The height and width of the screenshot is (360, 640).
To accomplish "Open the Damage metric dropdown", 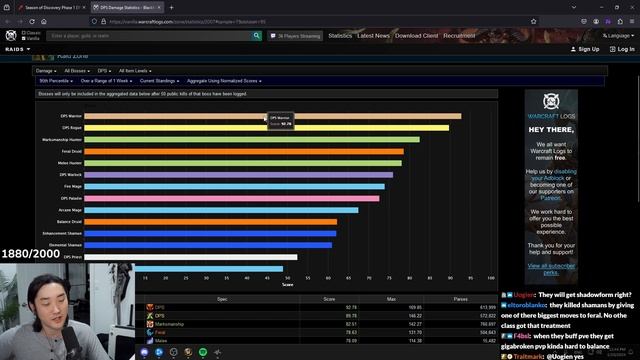I will coord(46,71).
